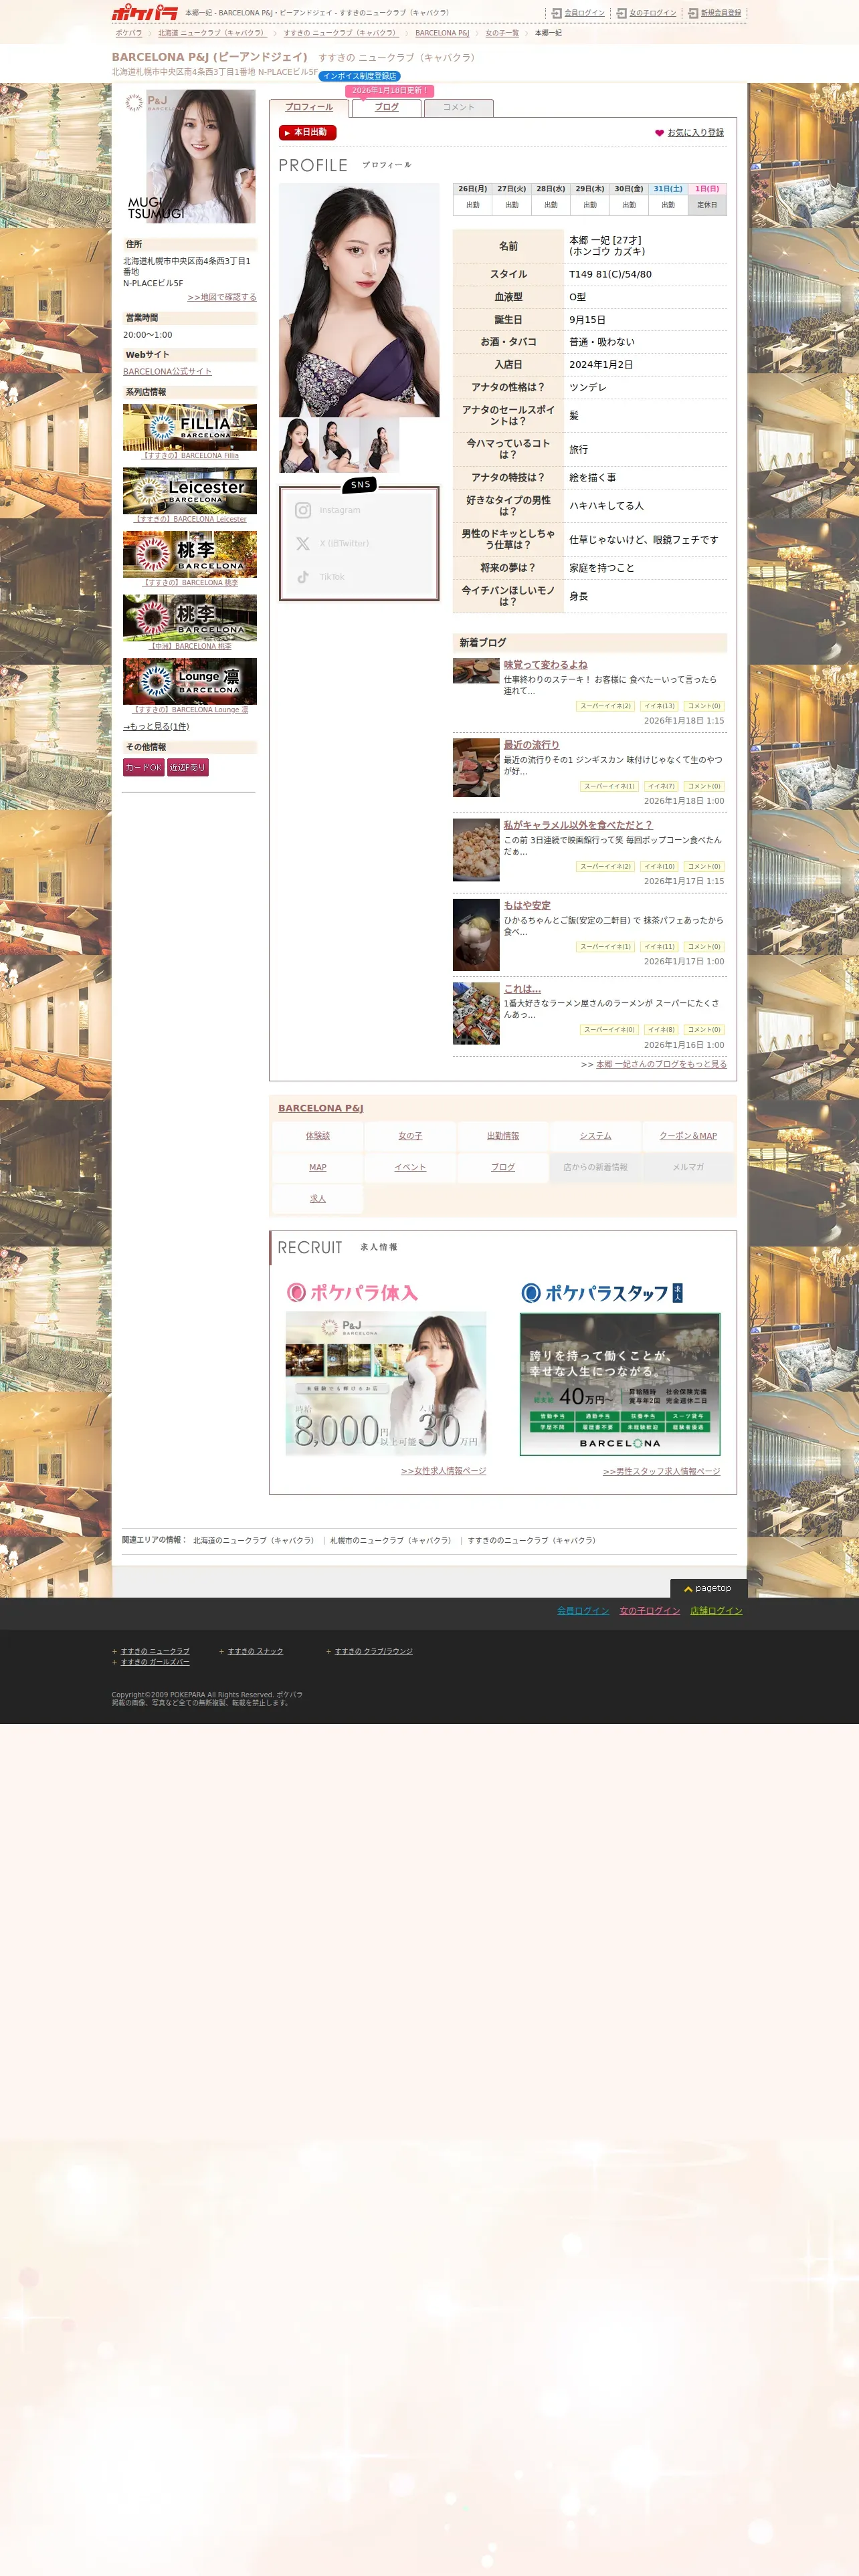859x2576 pixels.
Task: Open 新規会員登録 in the header
Action: coord(714,13)
